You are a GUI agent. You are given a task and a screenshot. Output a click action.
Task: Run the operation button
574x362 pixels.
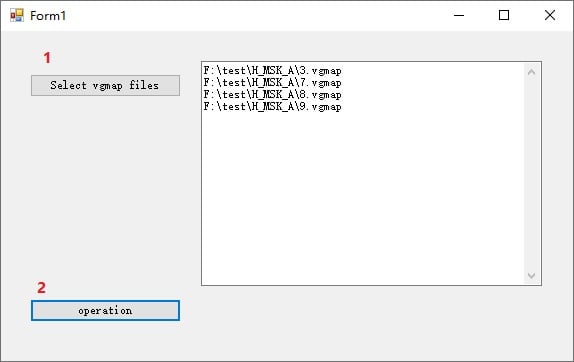105,310
